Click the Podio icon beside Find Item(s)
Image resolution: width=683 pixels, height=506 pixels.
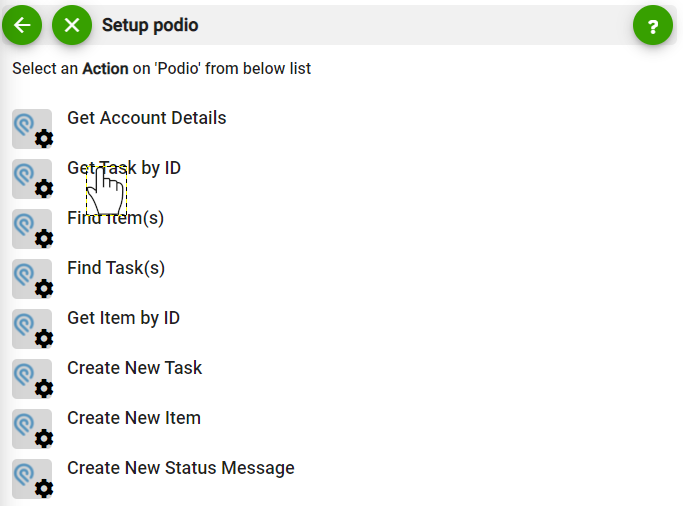pyautogui.click(x=32, y=229)
